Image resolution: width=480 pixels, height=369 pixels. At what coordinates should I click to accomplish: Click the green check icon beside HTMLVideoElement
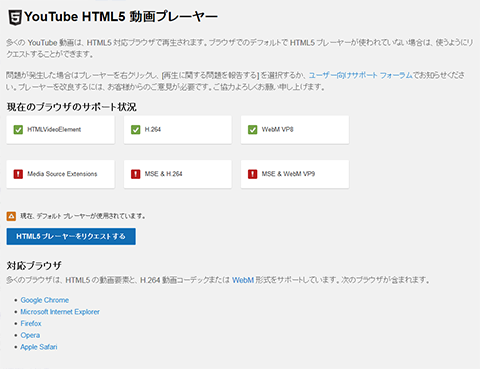(18, 129)
